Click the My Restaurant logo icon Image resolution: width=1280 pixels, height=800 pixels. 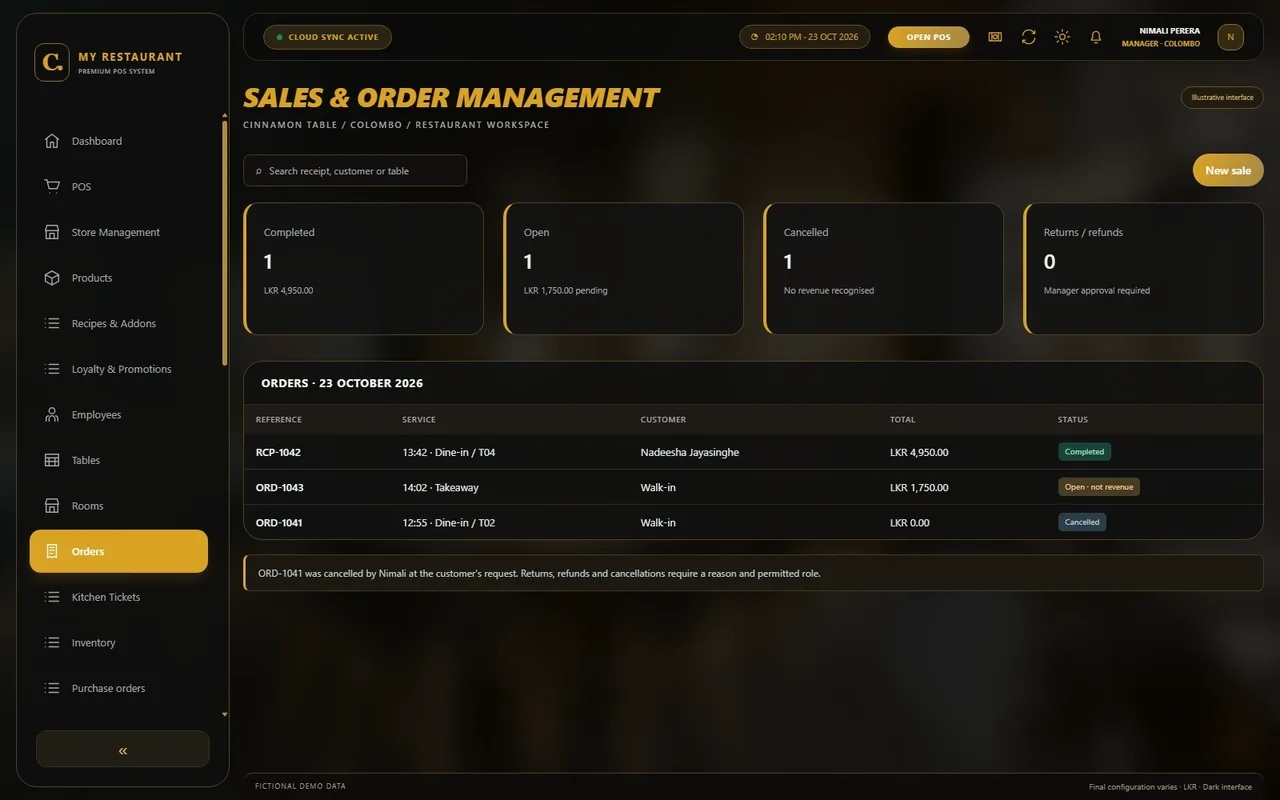pyautogui.click(x=52, y=62)
